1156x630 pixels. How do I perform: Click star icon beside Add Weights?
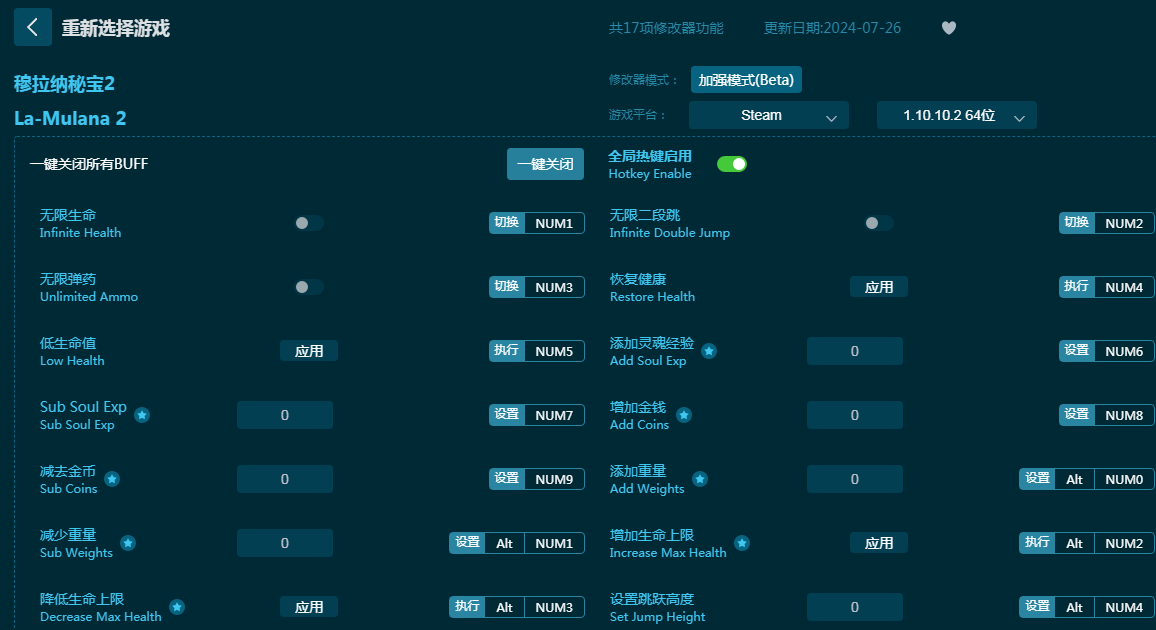700,479
